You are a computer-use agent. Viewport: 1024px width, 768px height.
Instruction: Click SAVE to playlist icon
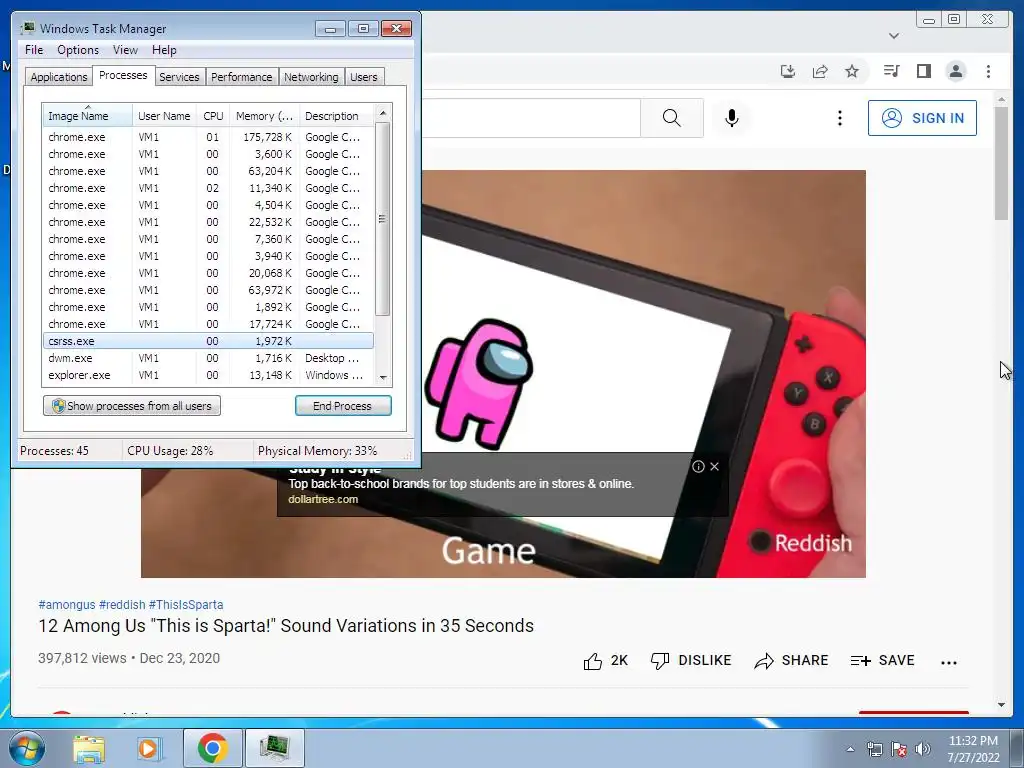coord(861,661)
